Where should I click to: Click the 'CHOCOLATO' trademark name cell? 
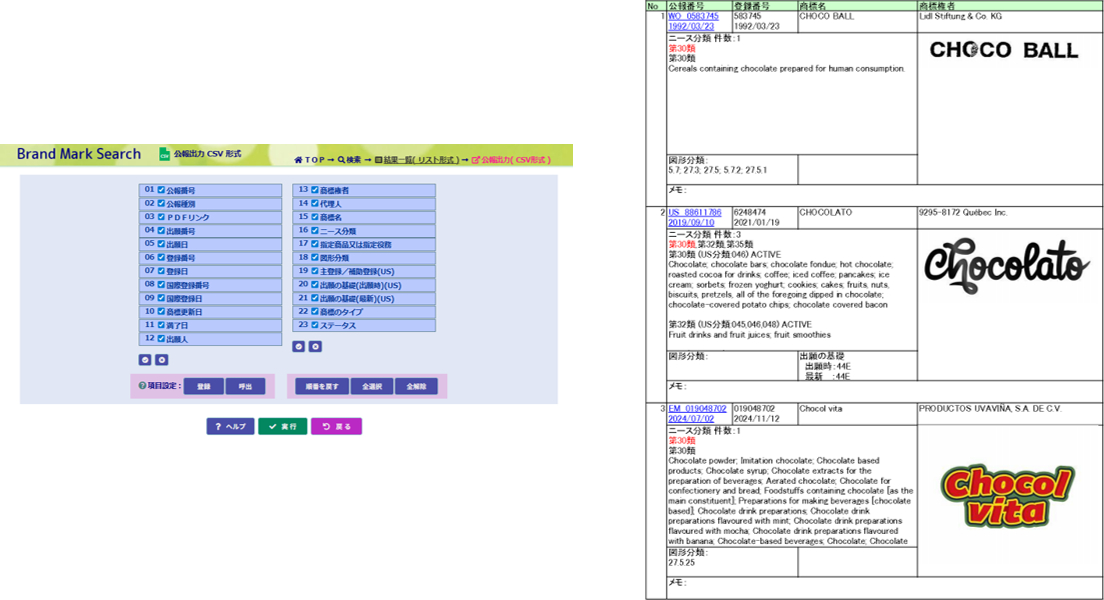coord(858,218)
